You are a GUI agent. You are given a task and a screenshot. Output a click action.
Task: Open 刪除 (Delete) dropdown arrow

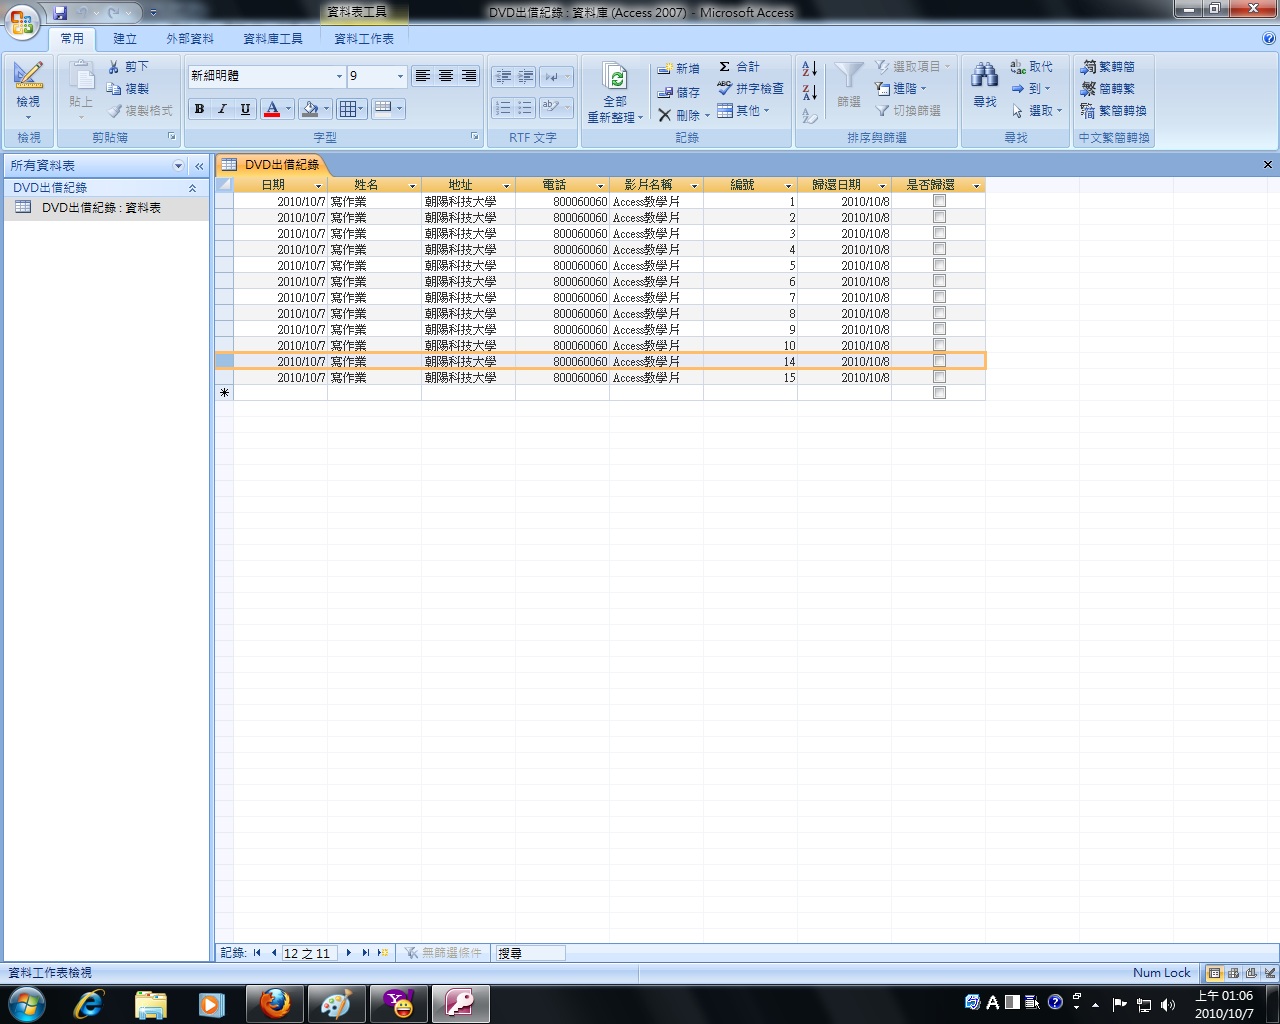(707, 116)
